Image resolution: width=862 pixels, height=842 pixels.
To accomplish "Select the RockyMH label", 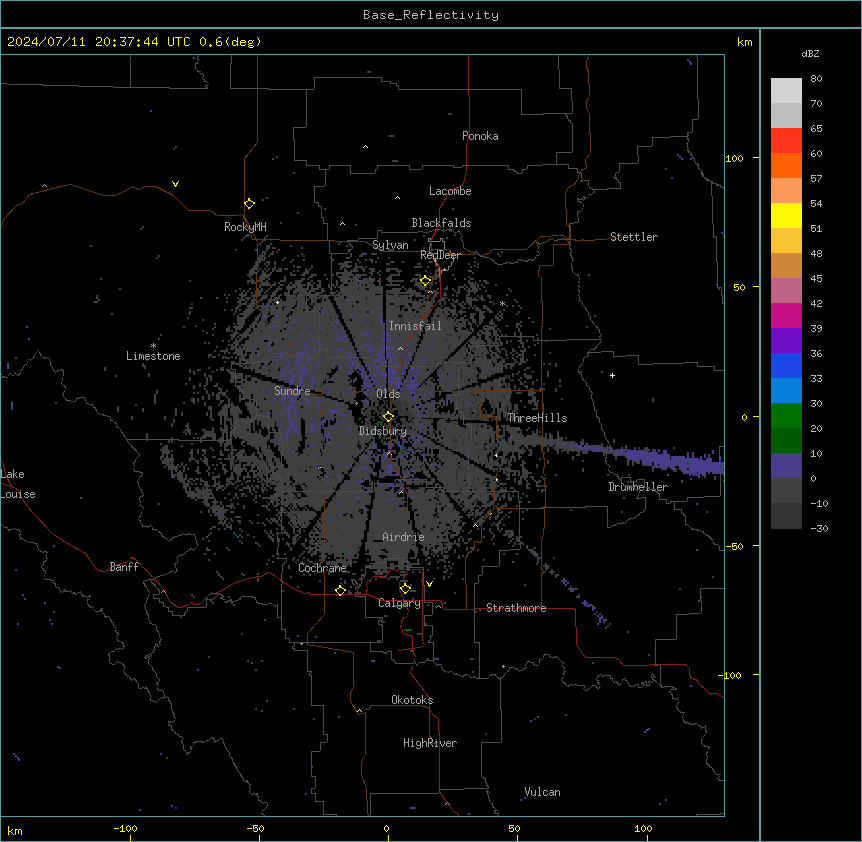I will [245, 227].
